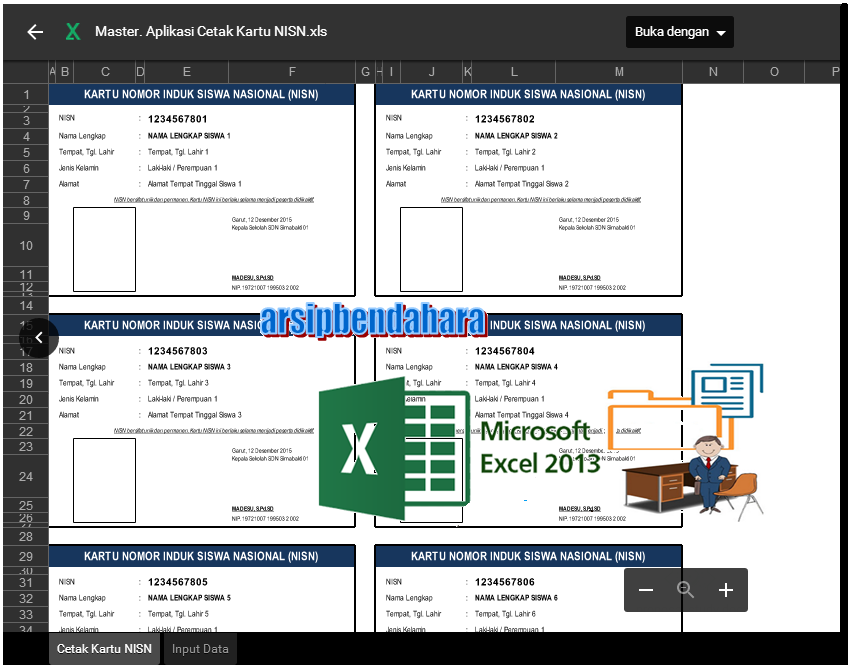858x665 pixels.
Task: Click cell NAMA LENGKAP SISWA 5
Action: 189,598
